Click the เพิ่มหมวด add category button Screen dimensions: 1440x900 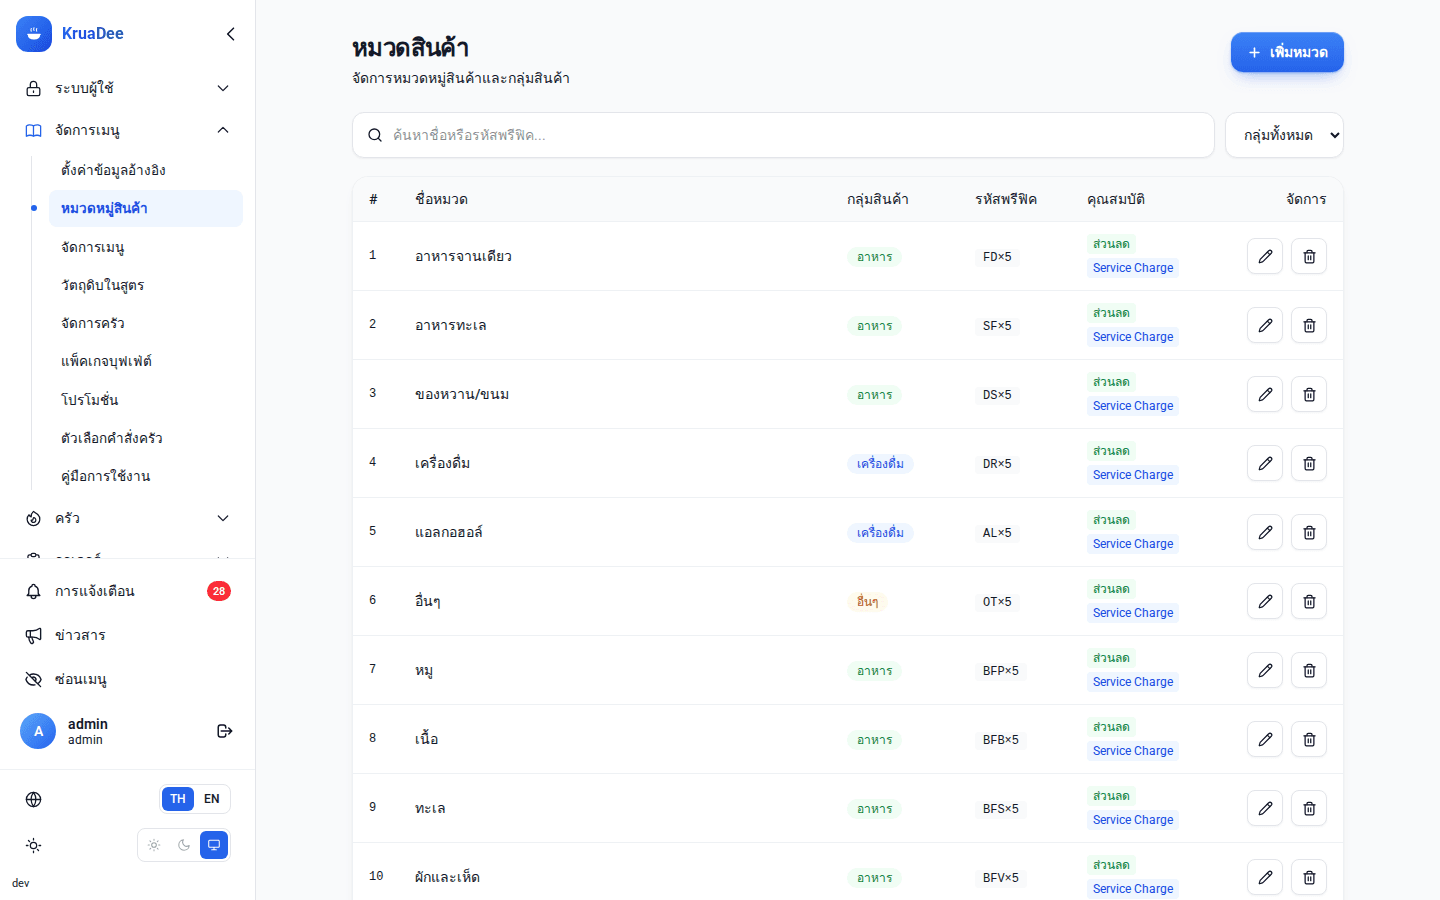[x=1287, y=52]
